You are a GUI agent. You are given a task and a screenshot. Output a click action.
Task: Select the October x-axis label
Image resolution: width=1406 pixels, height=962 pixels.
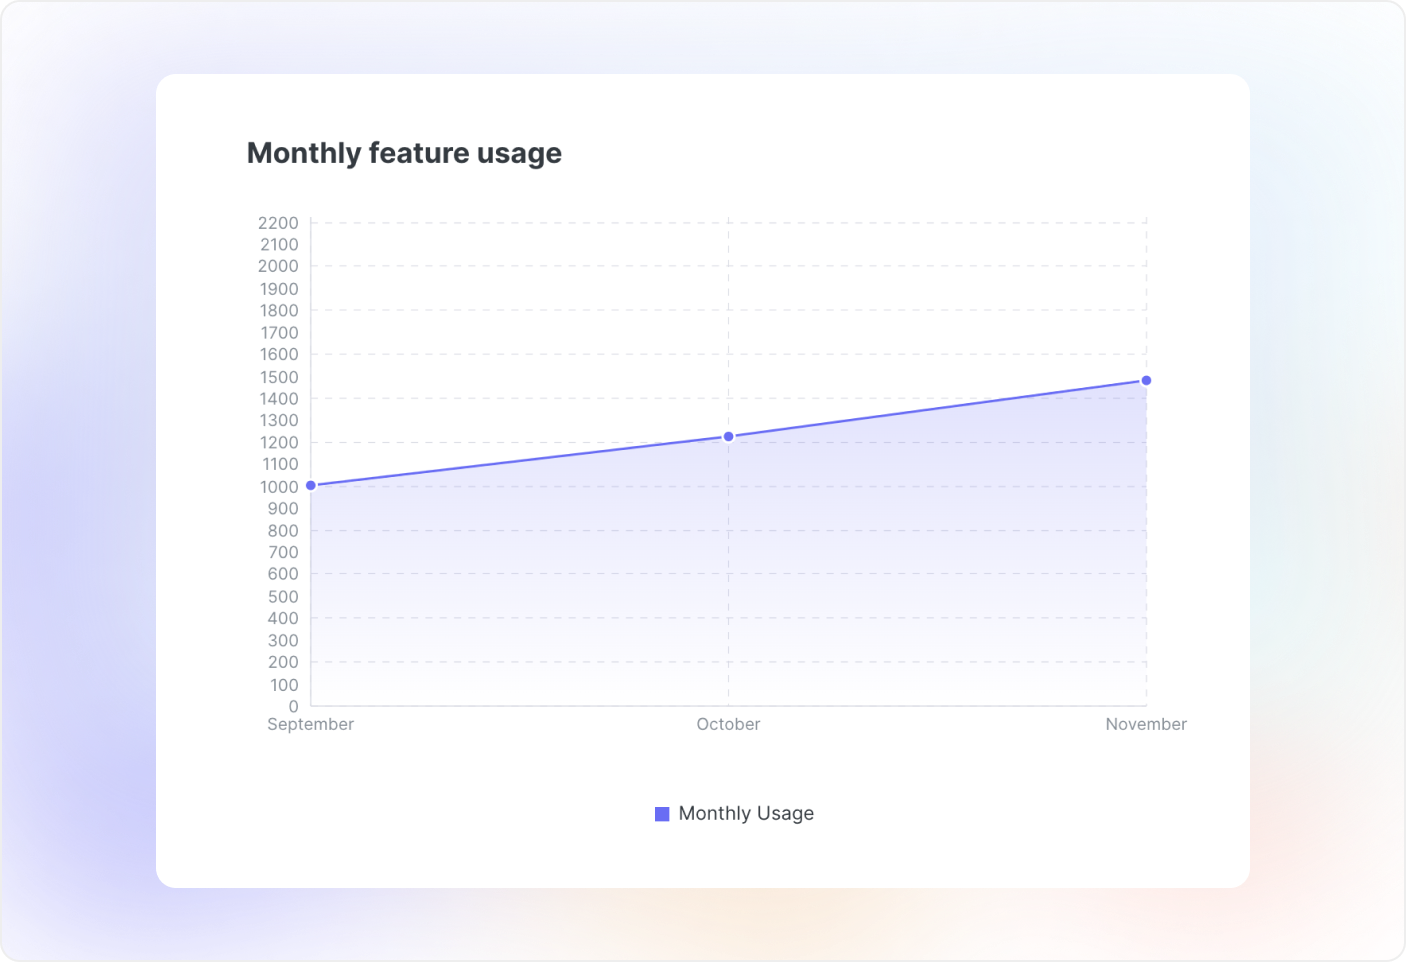728,724
